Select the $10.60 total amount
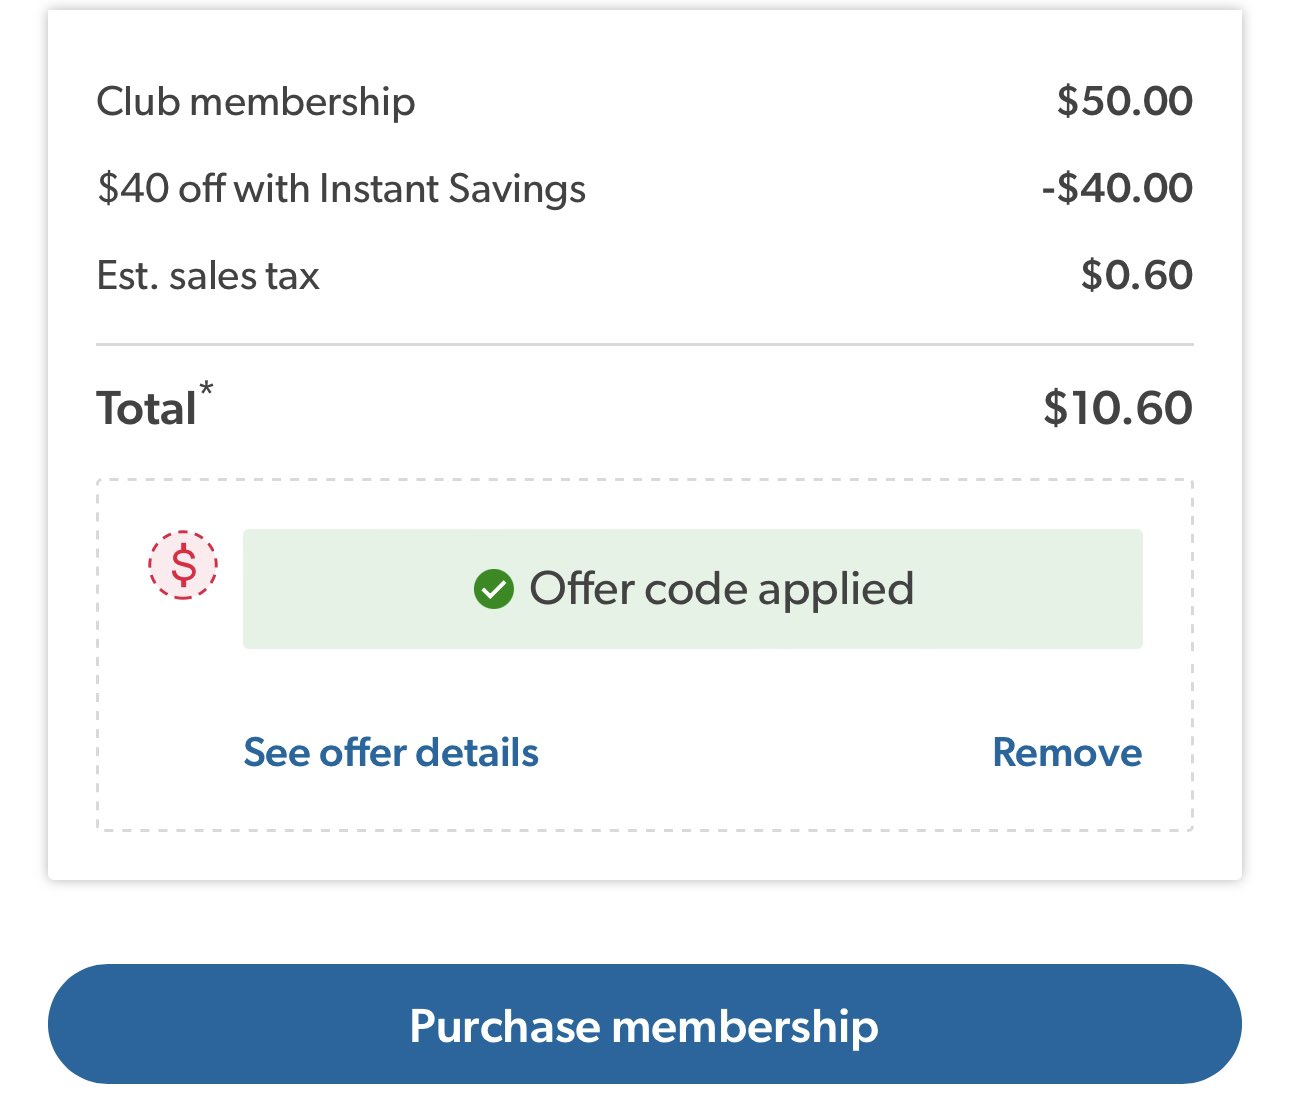The image size is (1290, 1106). pos(1118,408)
